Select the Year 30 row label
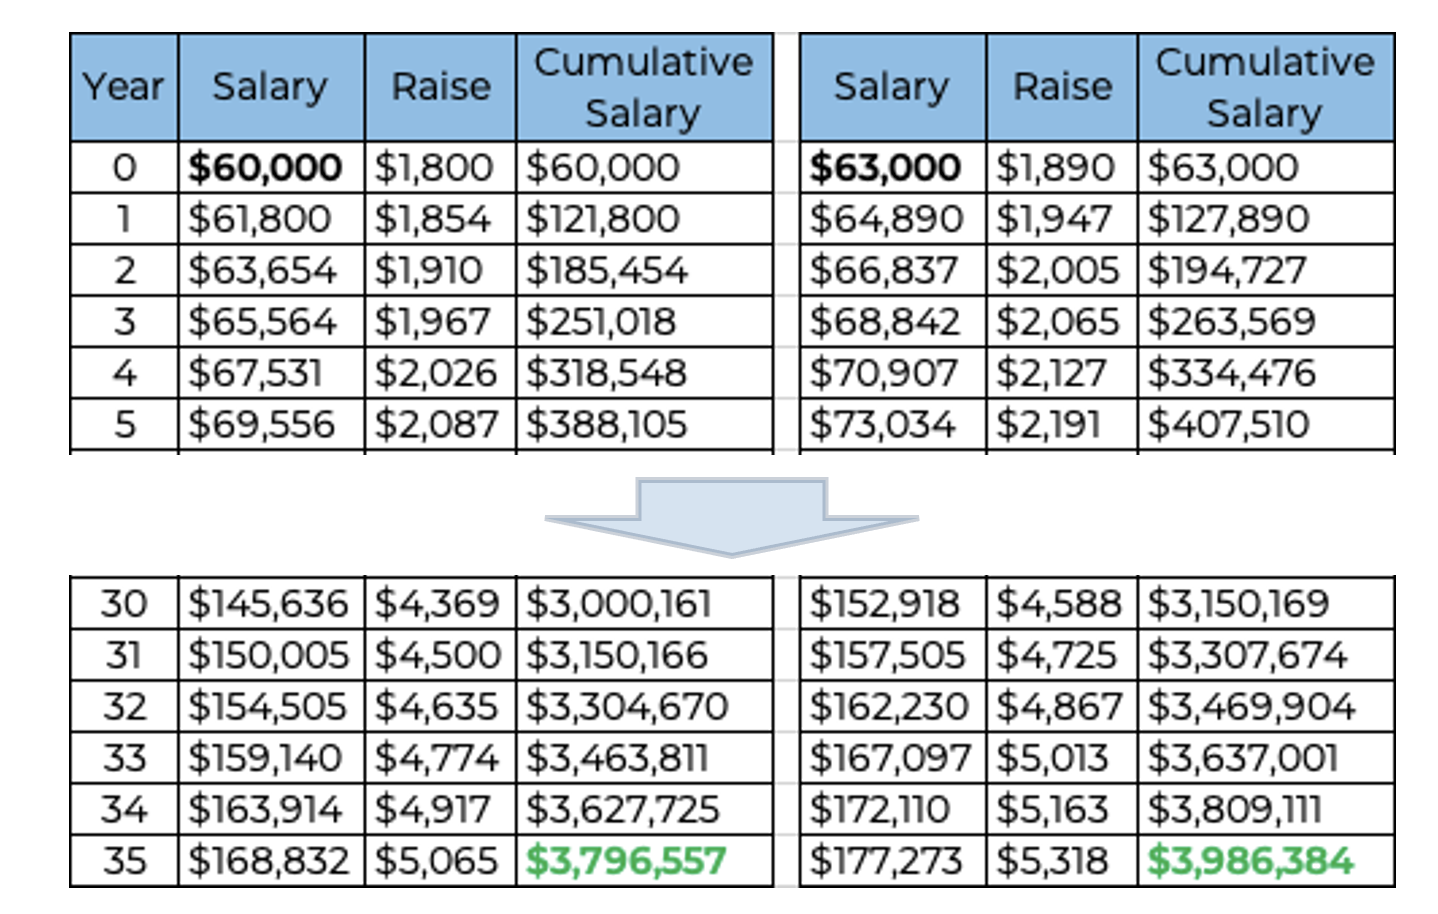Screen dimensions: 1438x914 click(x=124, y=604)
